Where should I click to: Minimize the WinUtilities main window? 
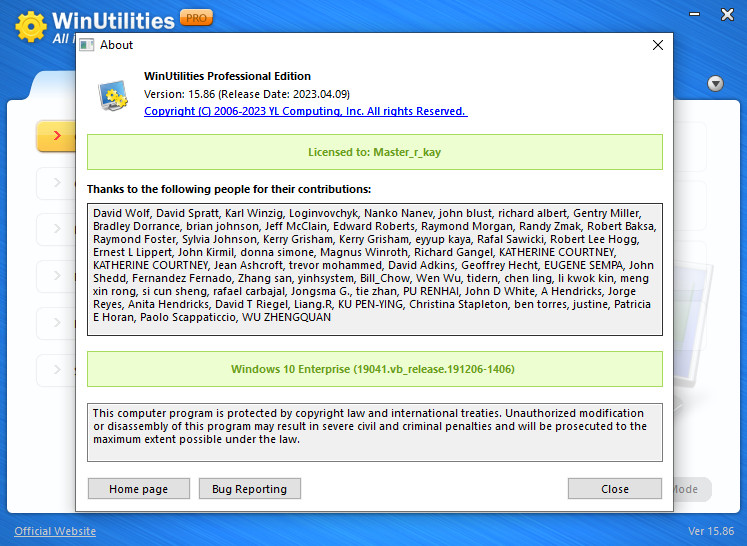695,14
